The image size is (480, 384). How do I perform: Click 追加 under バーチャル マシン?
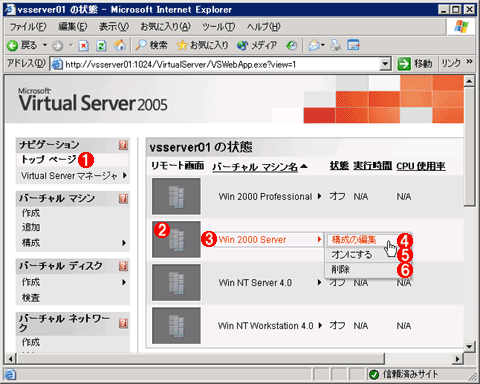(x=31, y=227)
